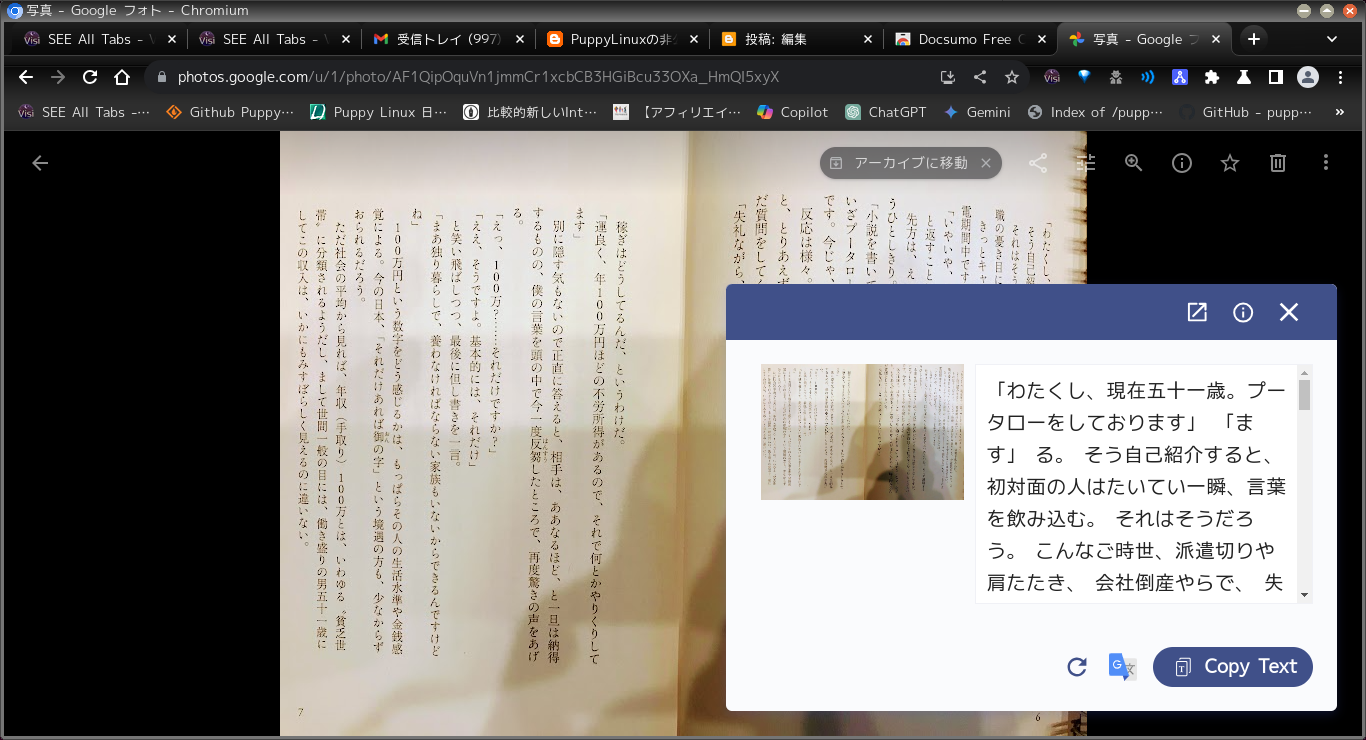Open the Copilot bookmark
The image size is (1366, 740).
793,112
